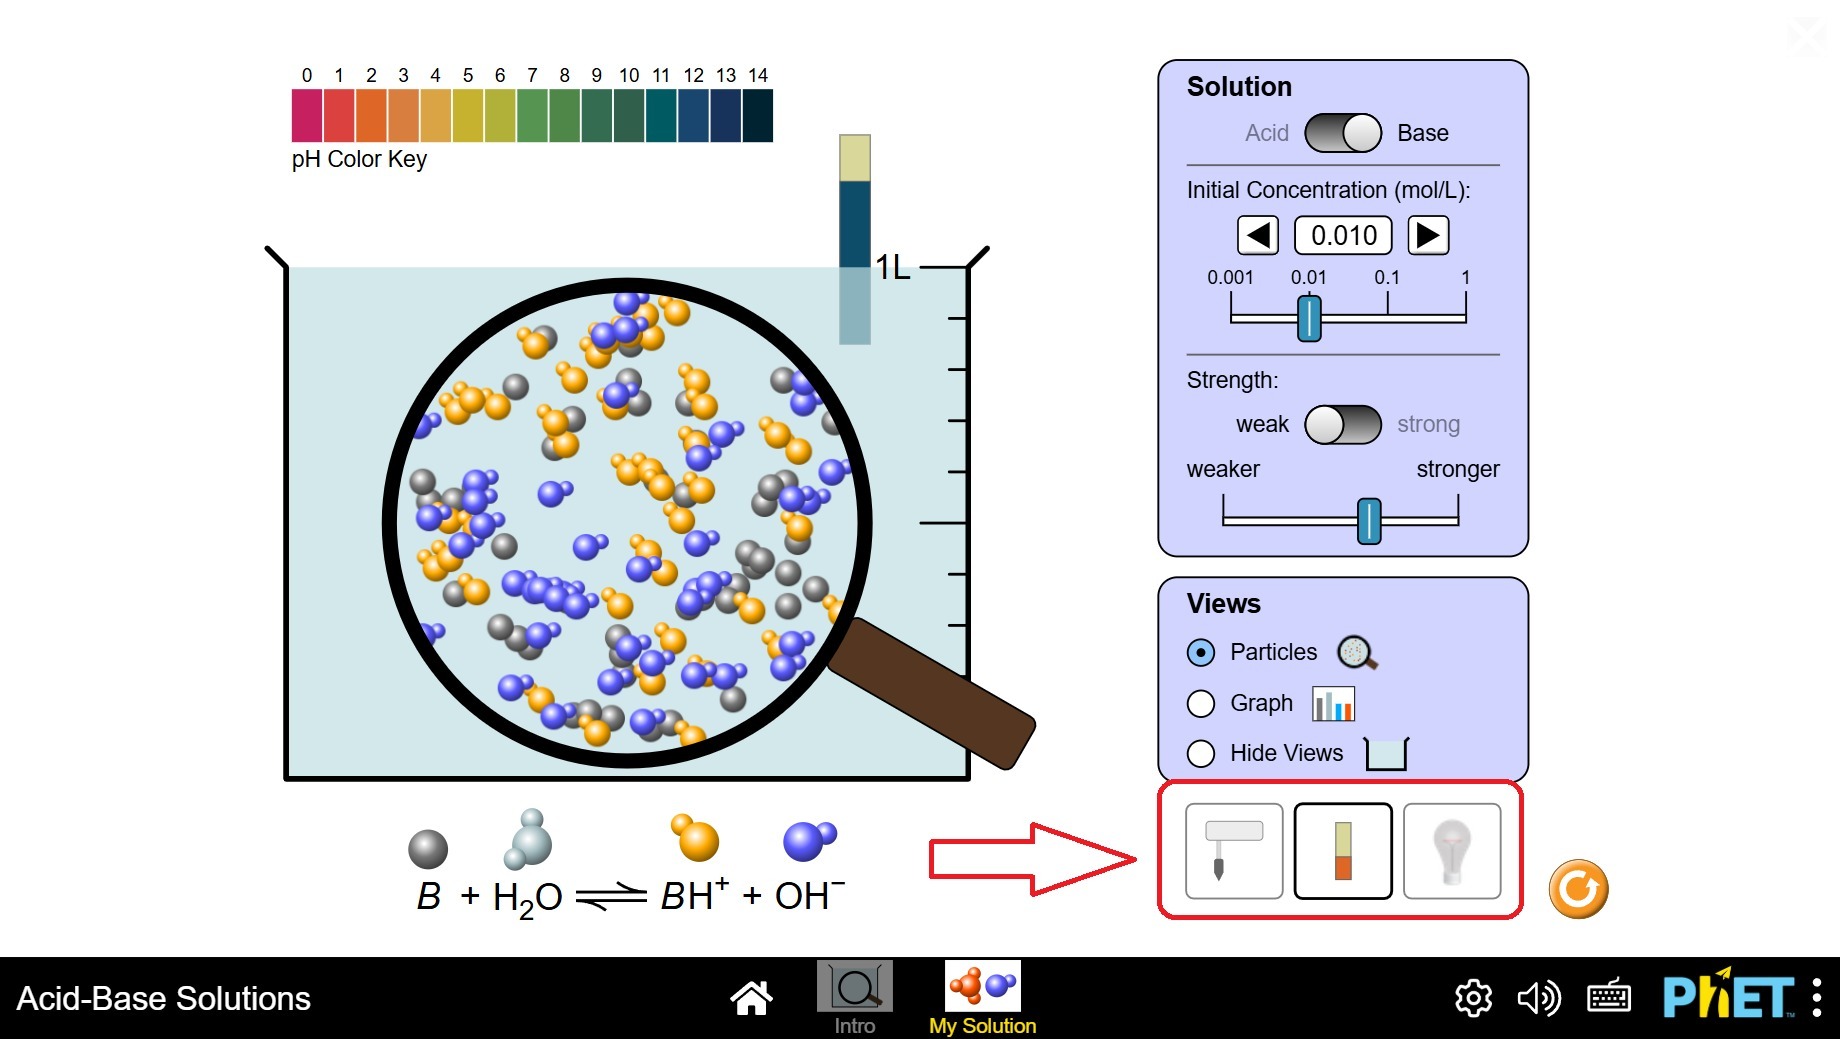Go to the Home screen
This screenshot has width=1840, height=1039.
pos(751,997)
